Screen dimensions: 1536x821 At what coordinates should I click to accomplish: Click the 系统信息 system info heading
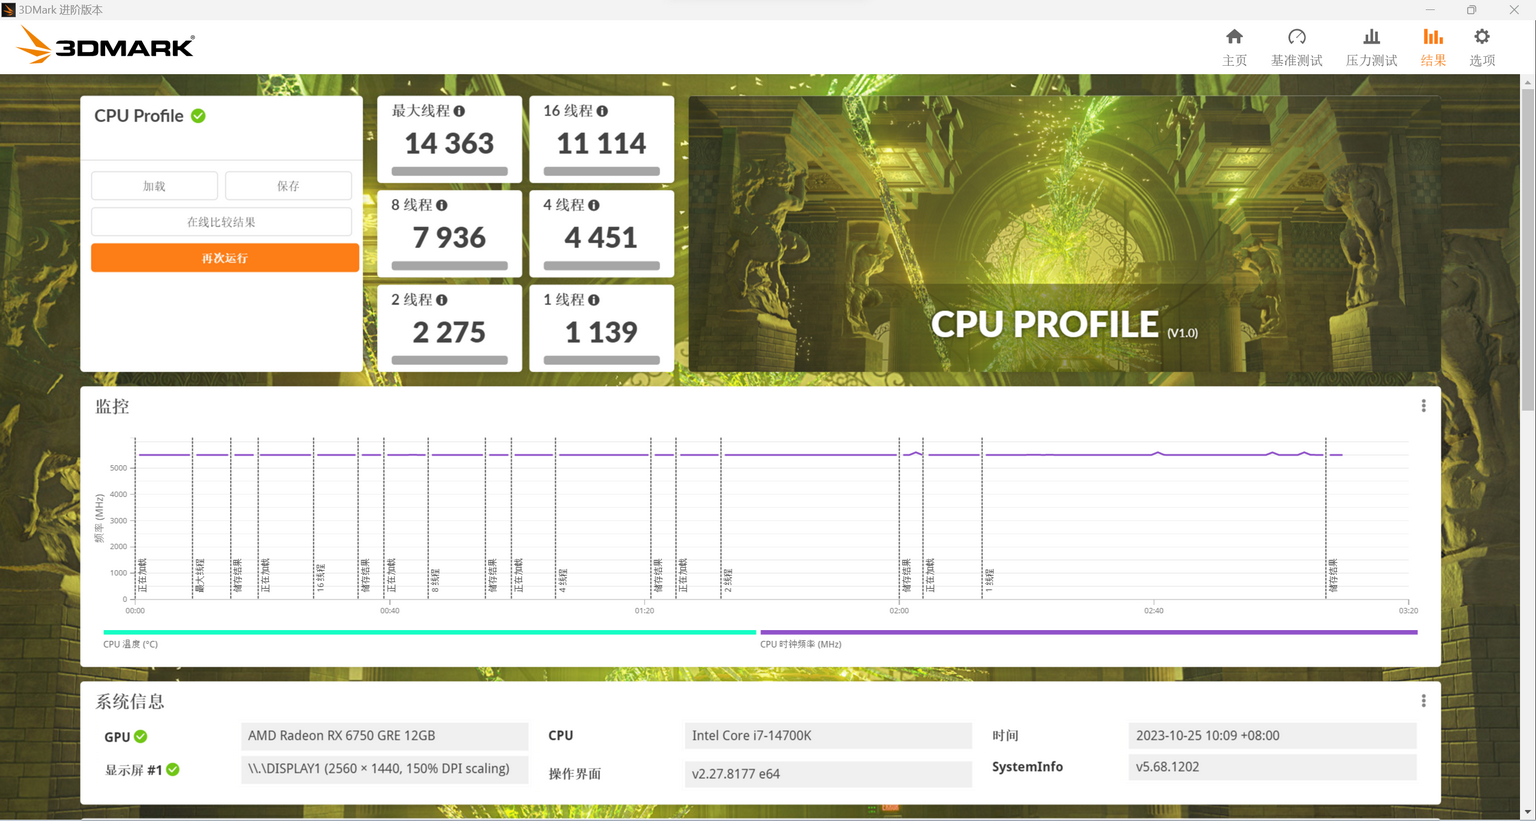[x=130, y=701]
